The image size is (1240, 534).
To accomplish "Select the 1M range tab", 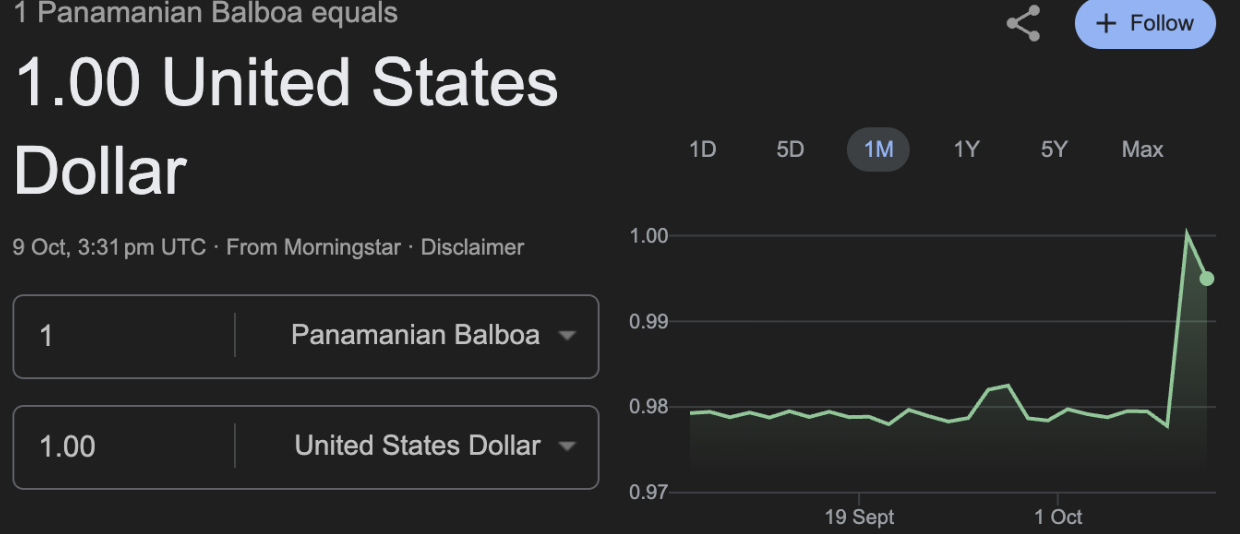I will pyautogui.click(x=878, y=150).
